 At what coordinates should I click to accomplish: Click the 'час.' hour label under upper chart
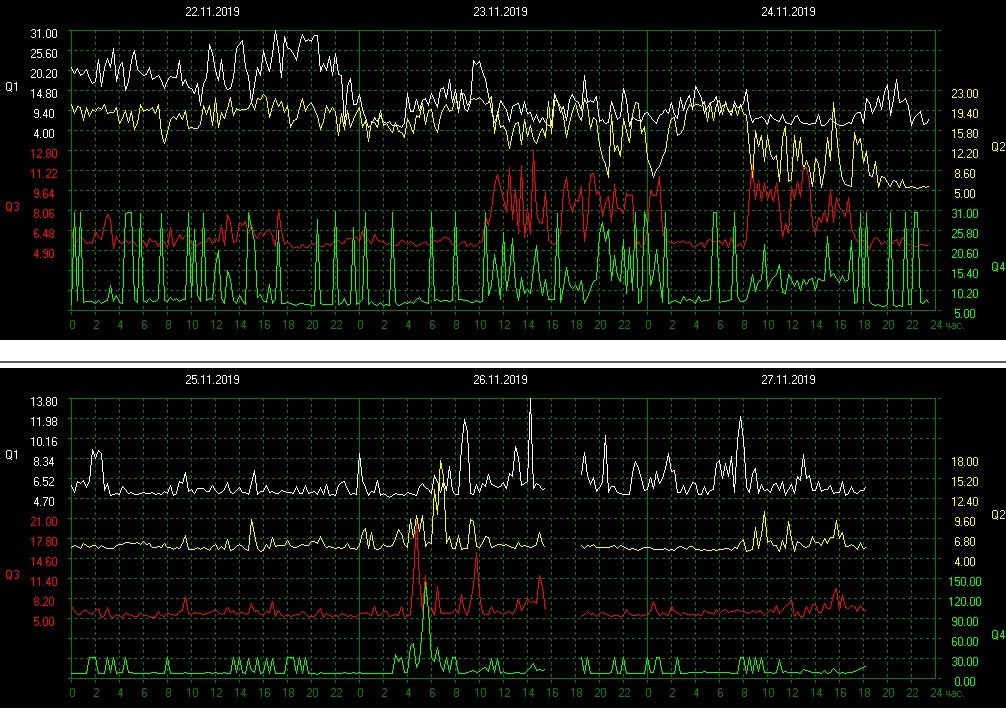957,325
